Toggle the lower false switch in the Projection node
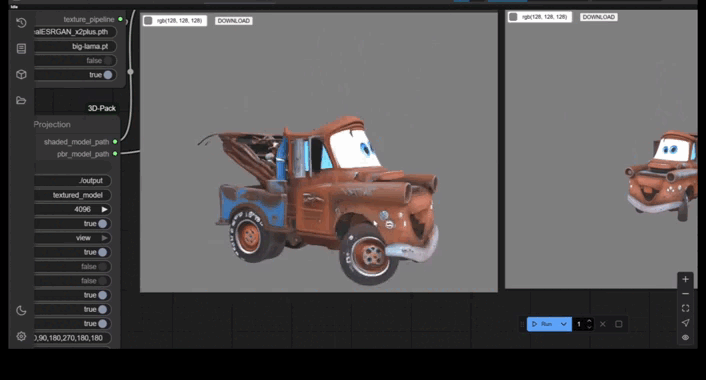Viewport: 706px width, 380px height. pyautogui.click(x=103, y=281)
